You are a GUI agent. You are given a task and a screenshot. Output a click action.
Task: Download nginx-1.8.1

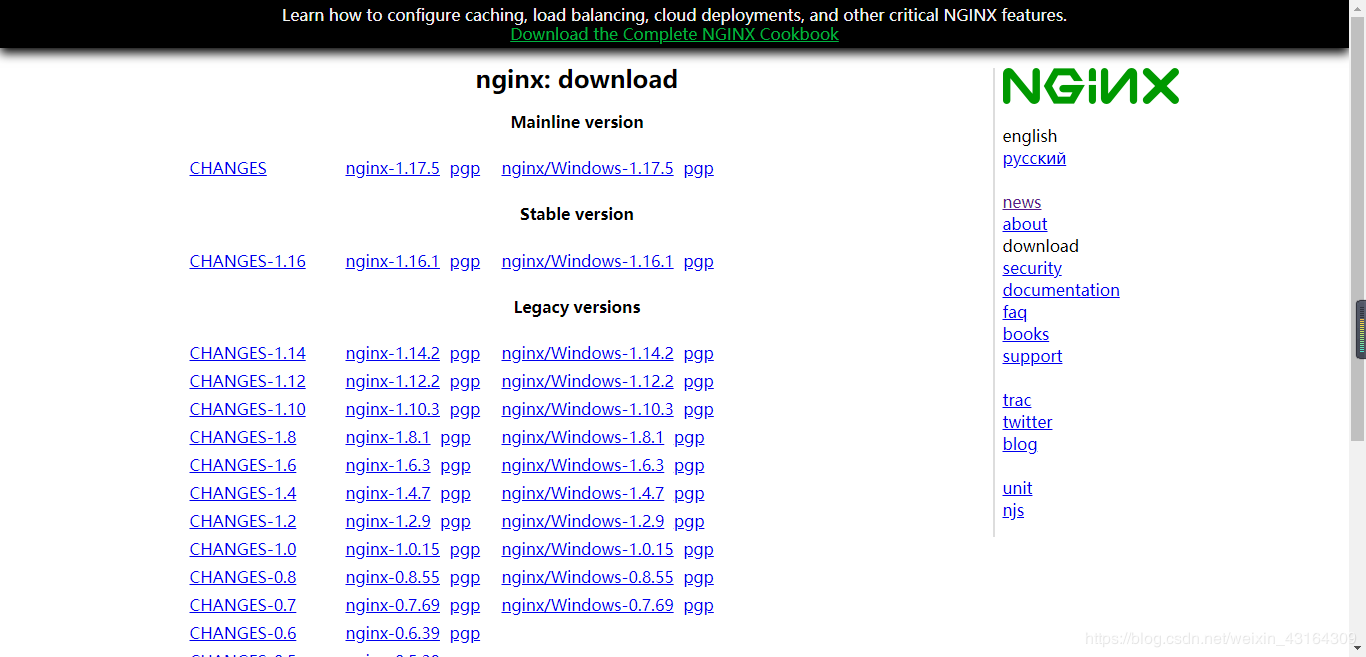point(388,437)
